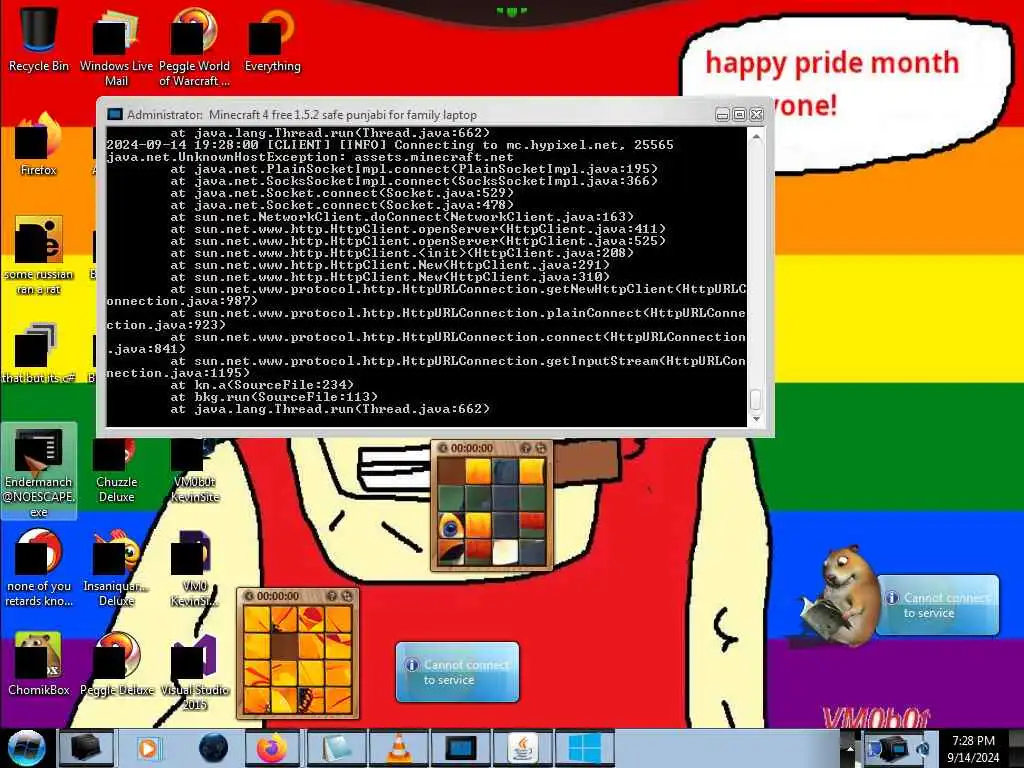Viewport: 1024px width, 768px height.
Task: Open the Windows Live Mail desktop shortcut
Action: click(116, 49)
